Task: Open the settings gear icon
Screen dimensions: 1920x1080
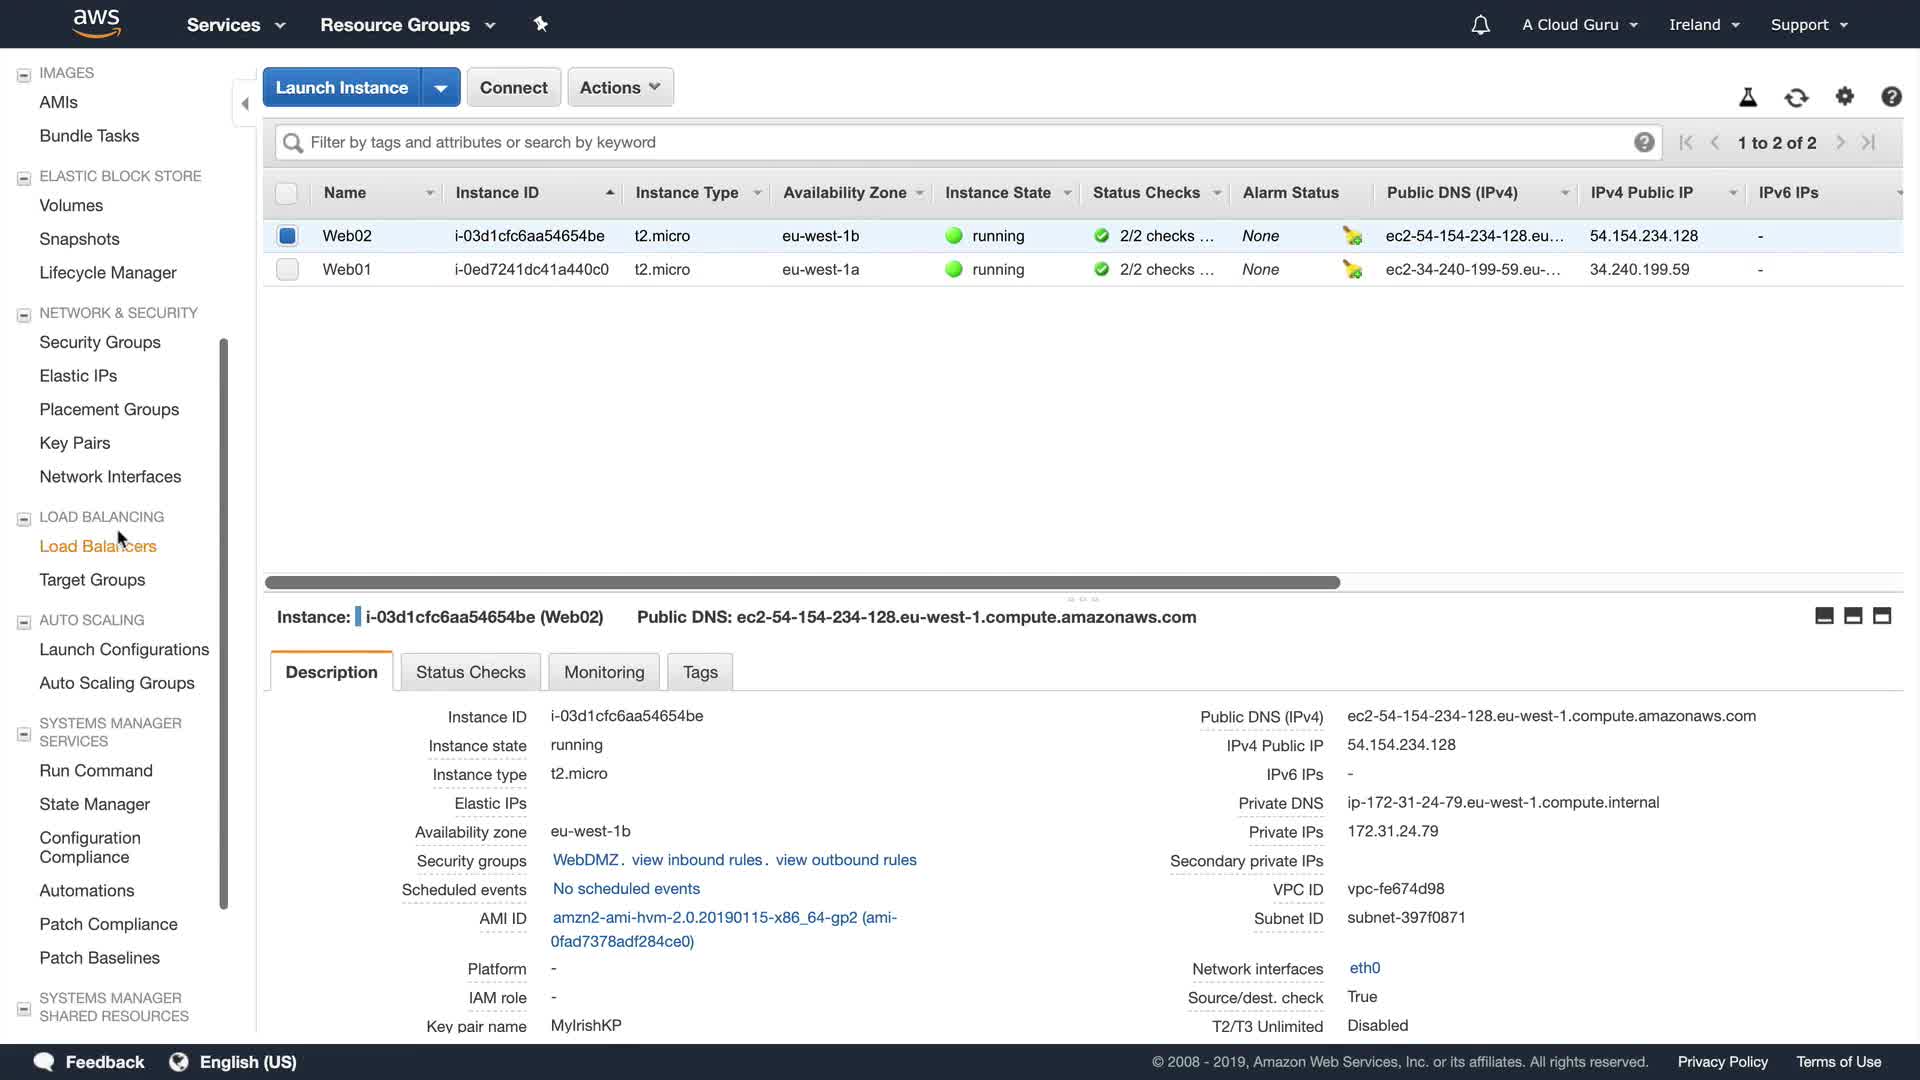Action: (1844, 96)
